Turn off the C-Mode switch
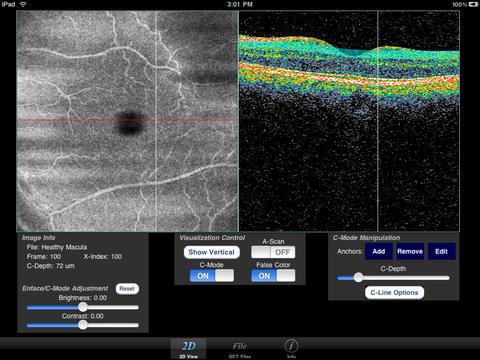Image resolution: width=480 pixels, height=360 pixels. coord(212,276)
